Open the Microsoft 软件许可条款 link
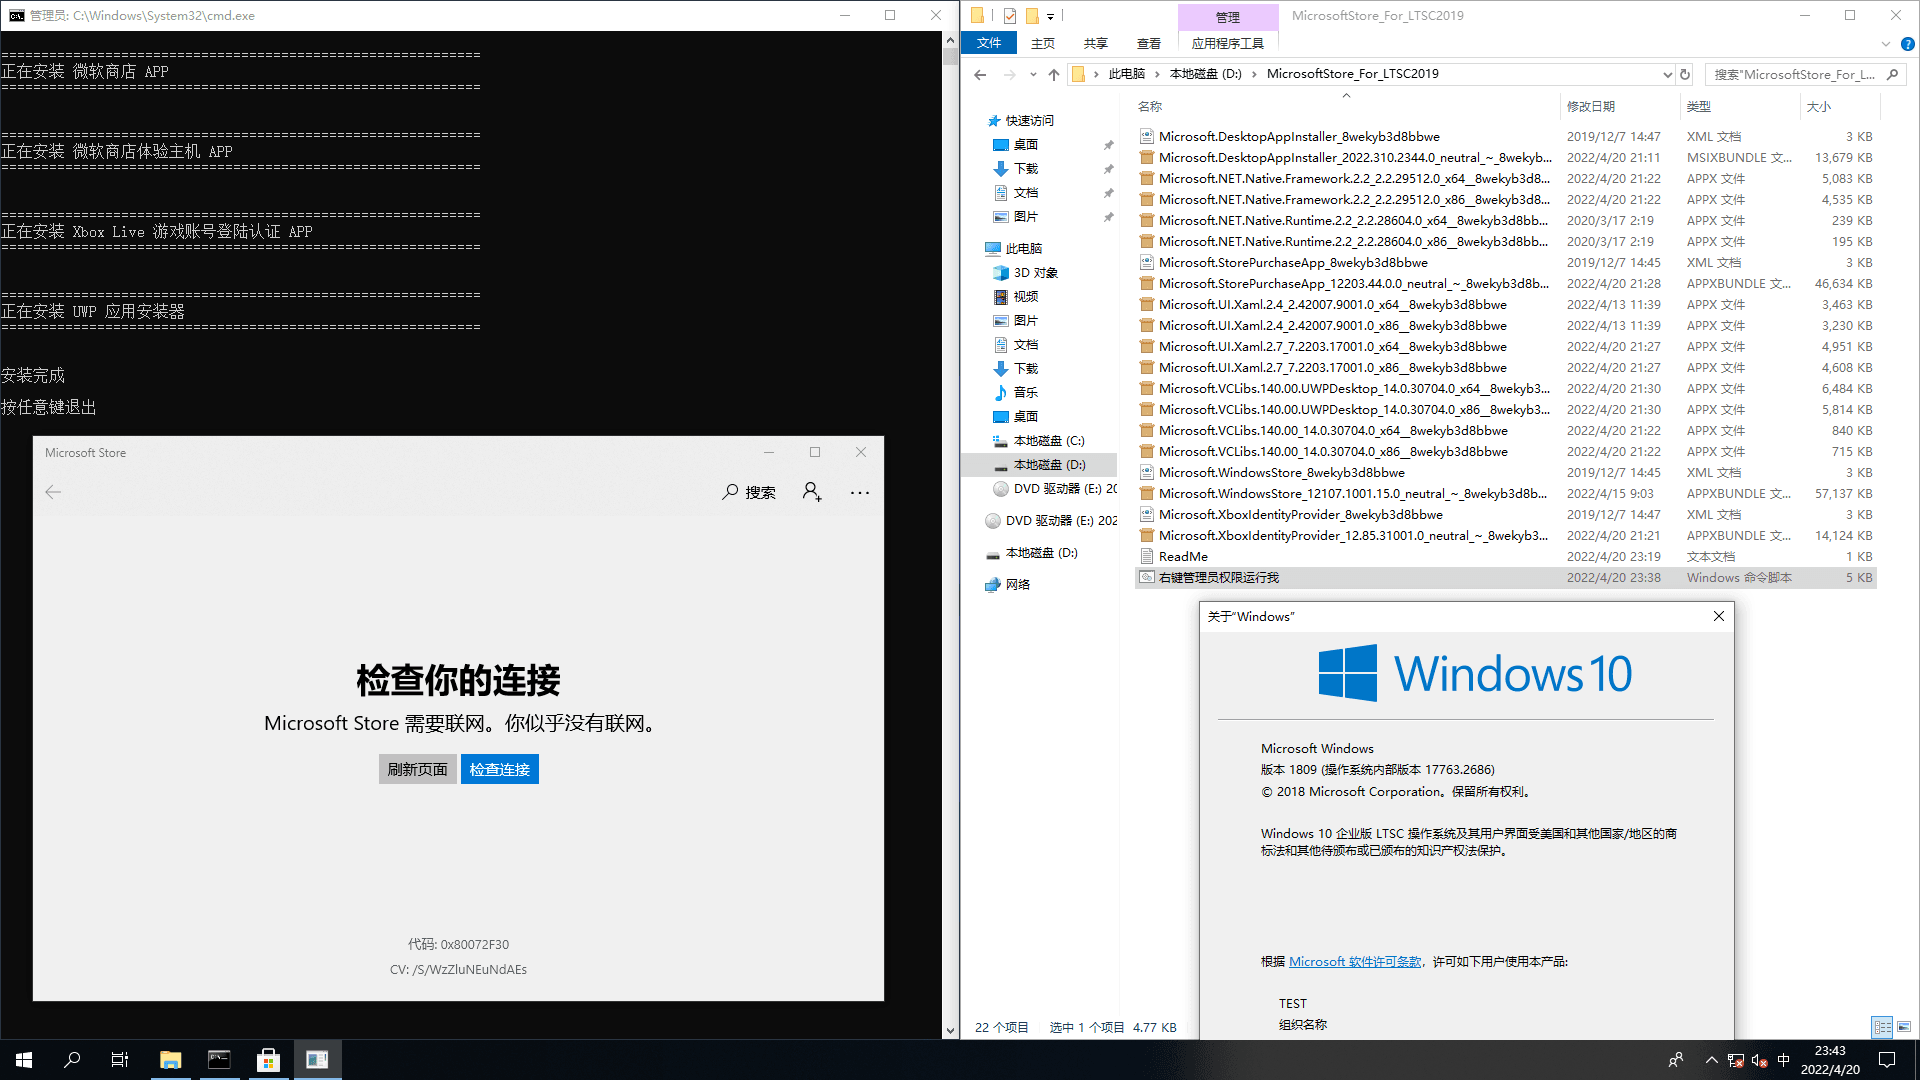This screenshot has height=1080, width=1920. pyautogui.click(x=1355, y=962)
